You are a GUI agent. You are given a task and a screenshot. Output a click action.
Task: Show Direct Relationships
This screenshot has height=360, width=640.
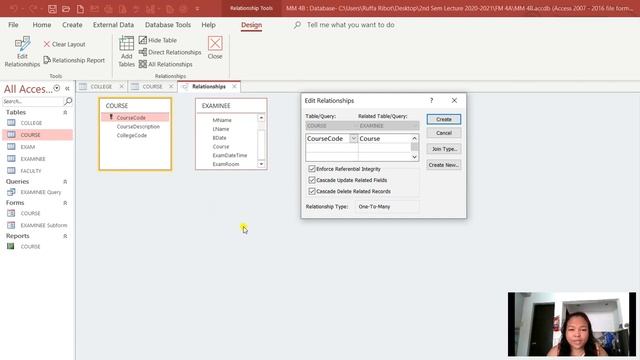[x=170, y=52]
